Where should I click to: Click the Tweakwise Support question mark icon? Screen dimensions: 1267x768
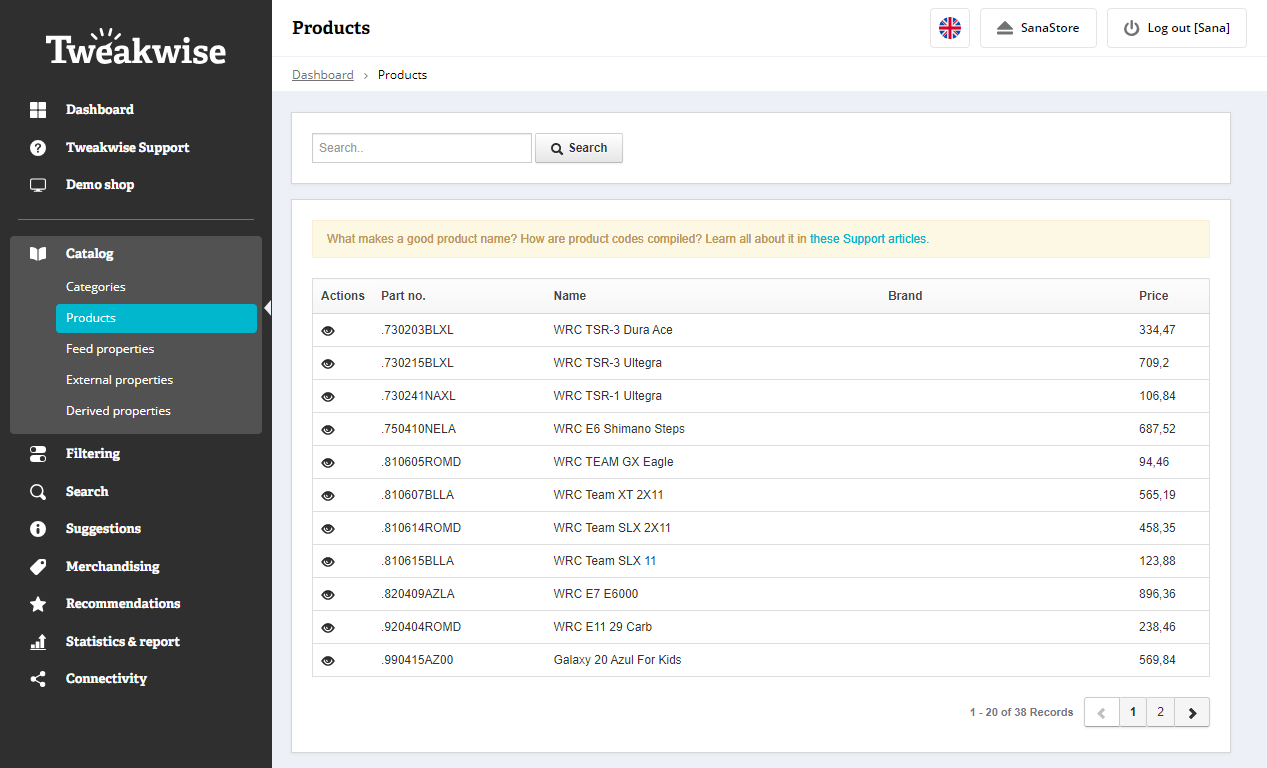pos(38,148)
